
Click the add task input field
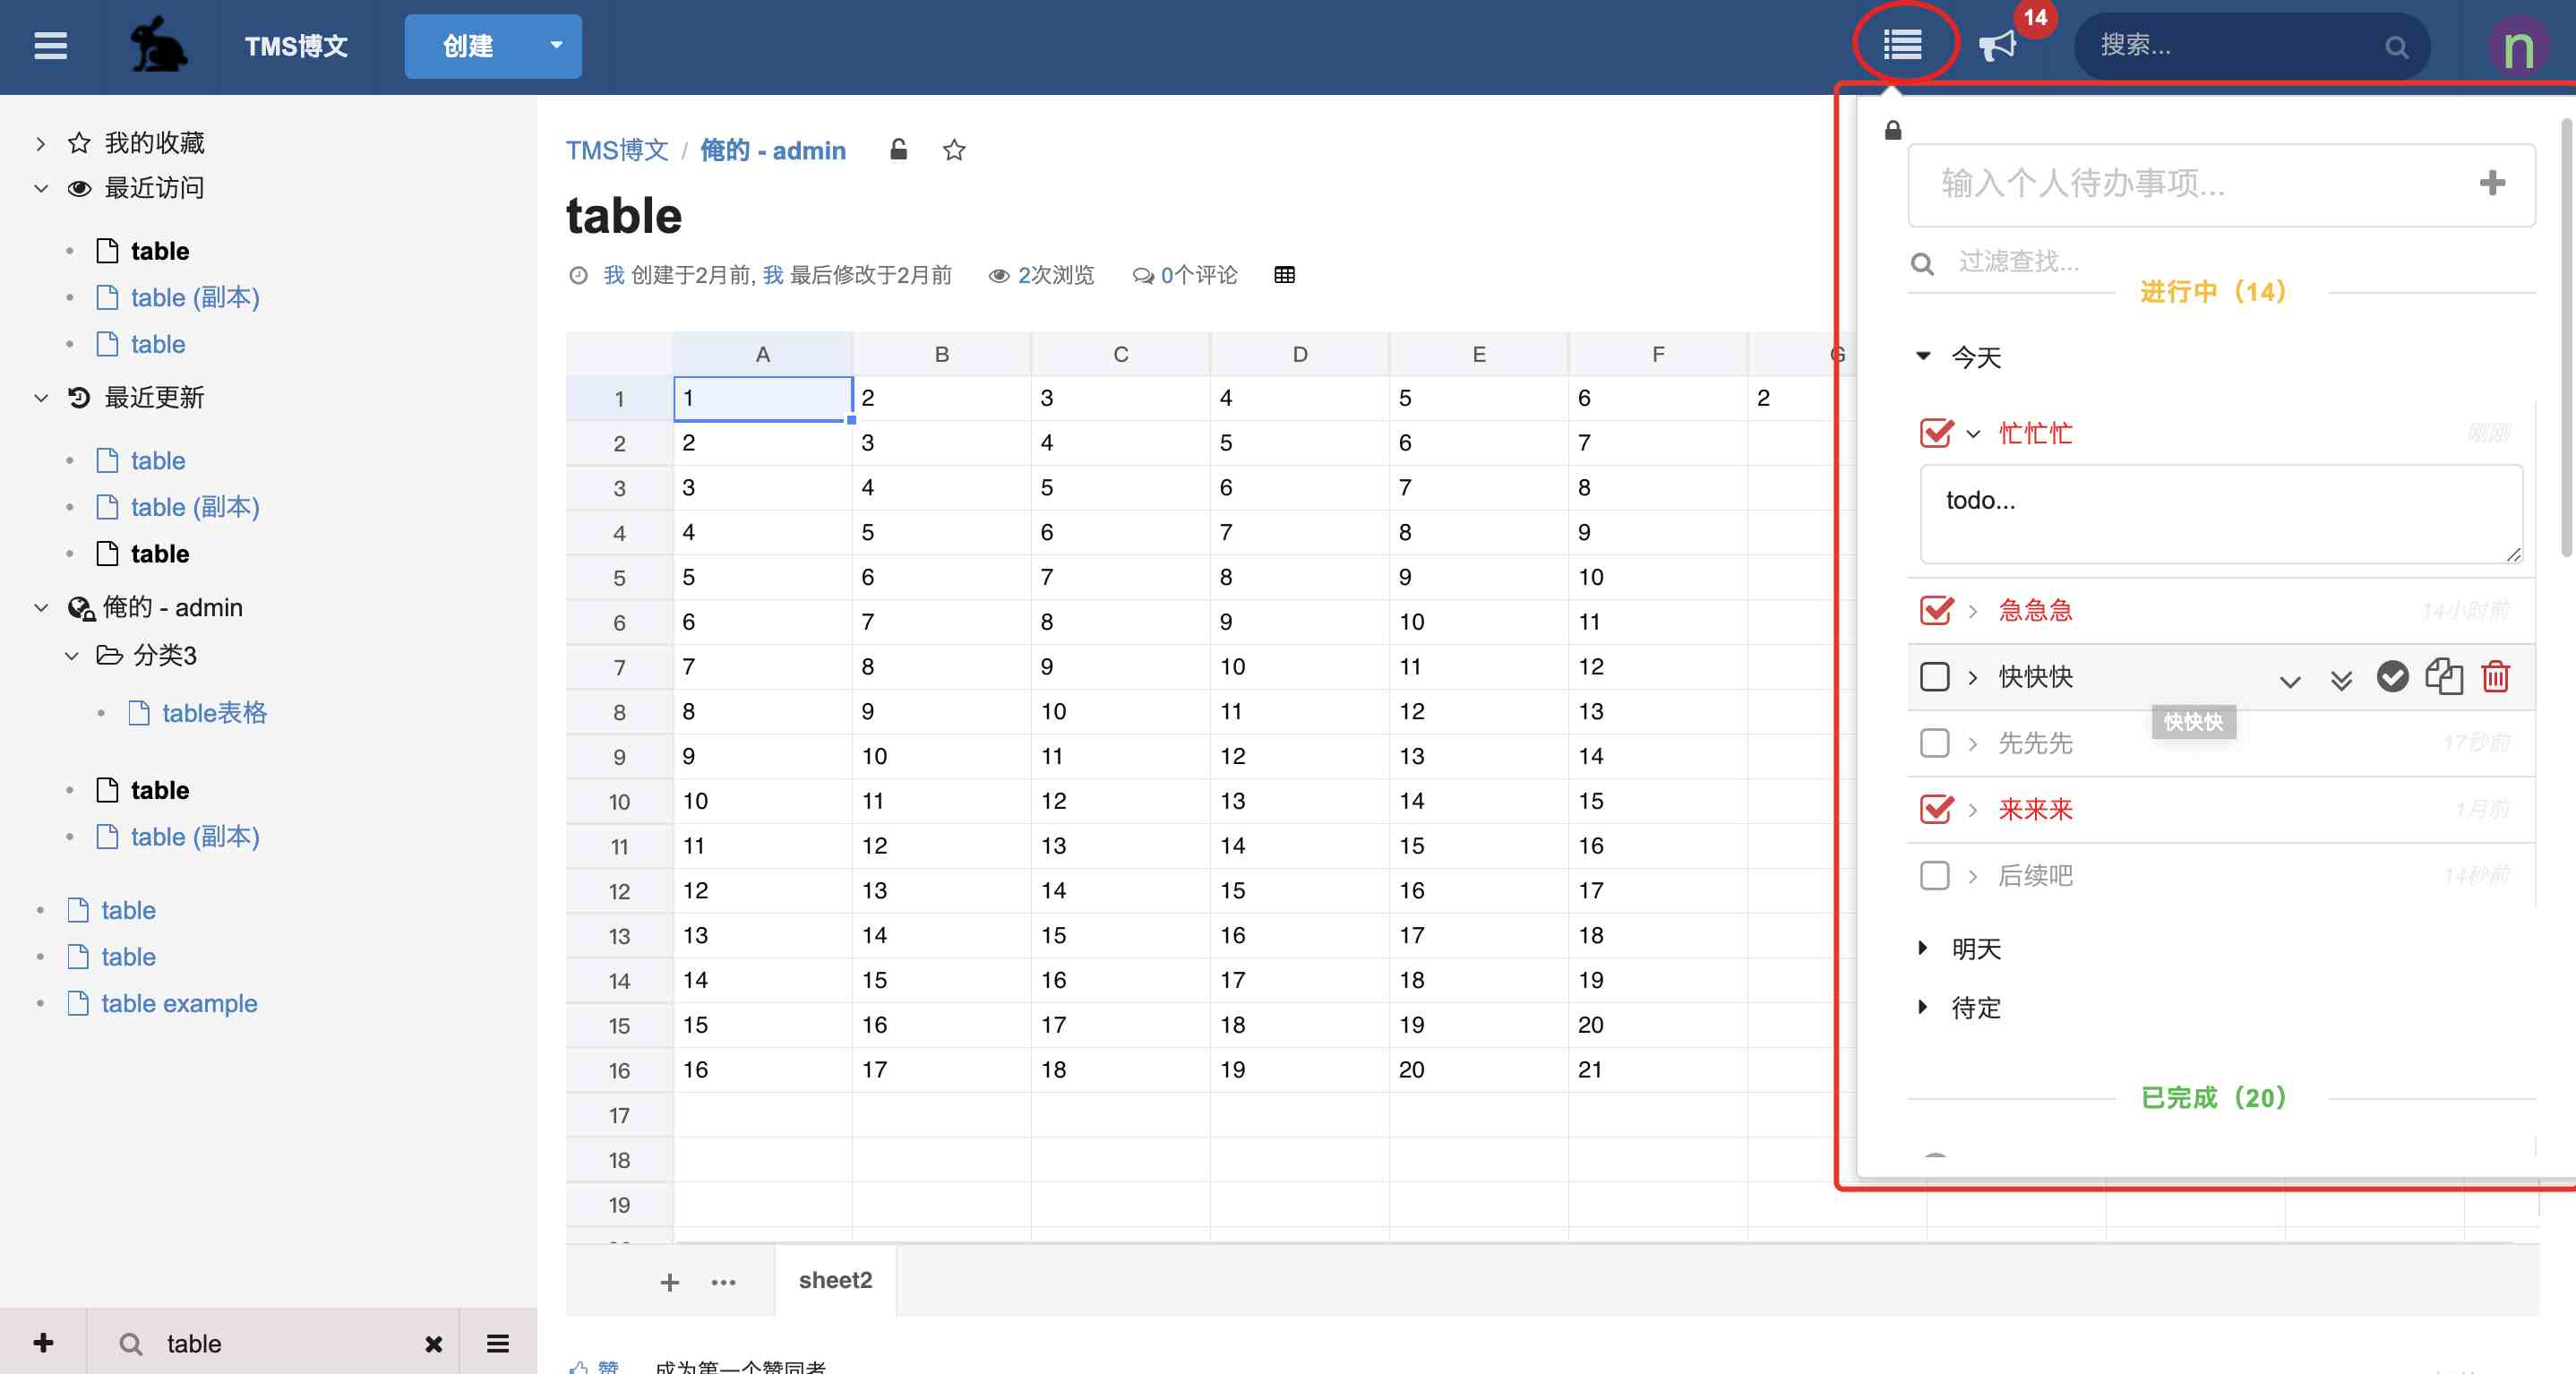pos(2196,185)
